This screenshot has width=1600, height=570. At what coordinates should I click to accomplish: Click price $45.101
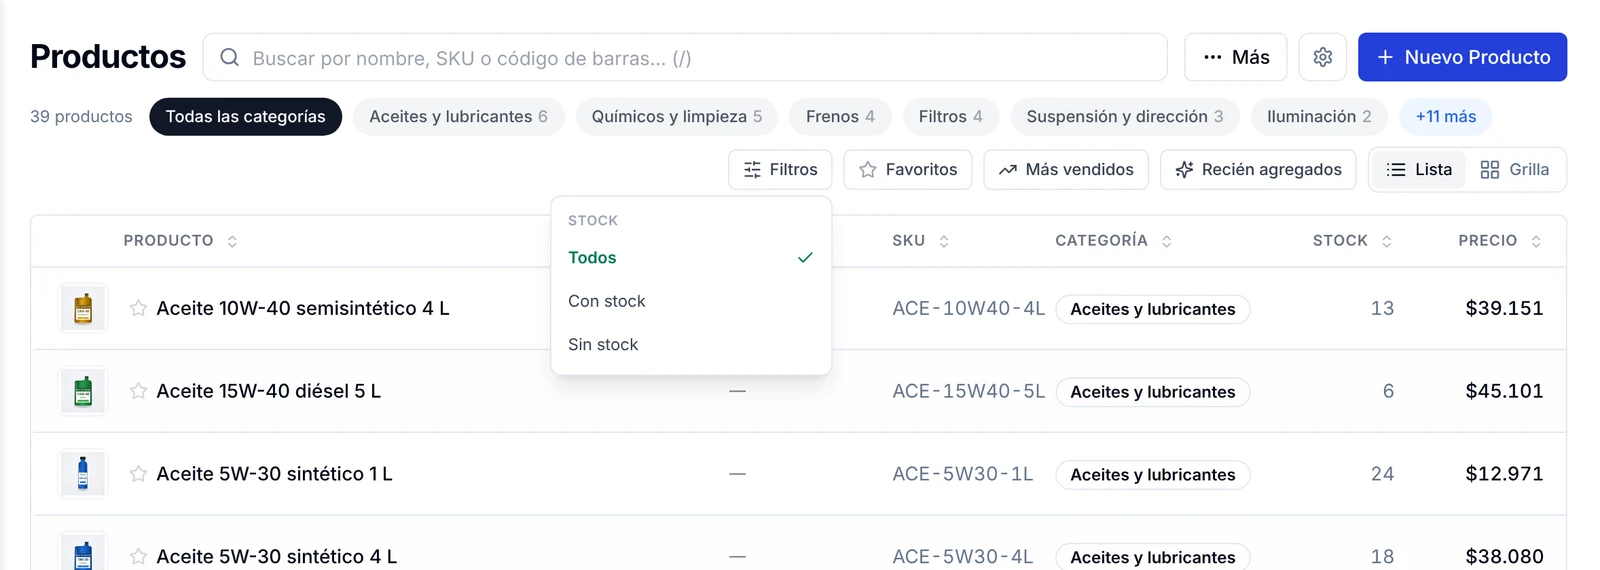click(x=1504, y=391)
